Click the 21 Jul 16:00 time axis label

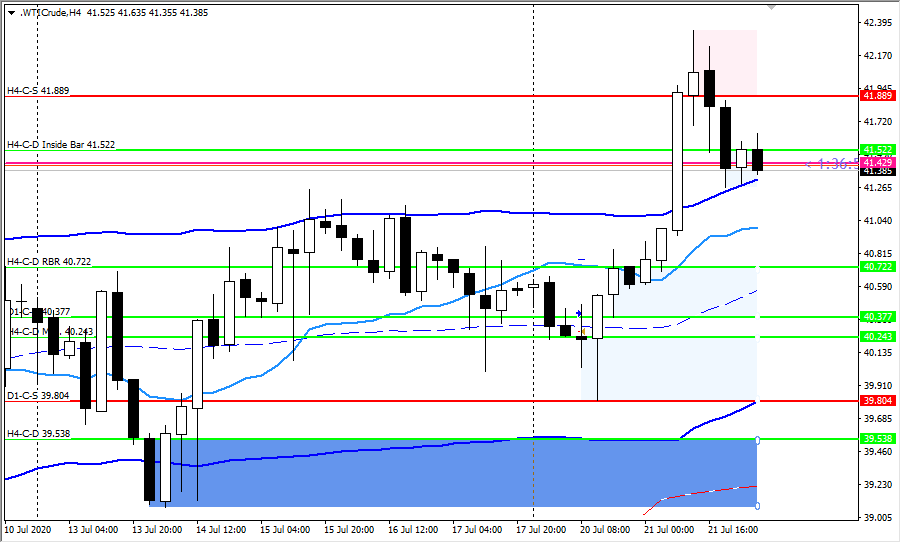click(x=732, y=529)
